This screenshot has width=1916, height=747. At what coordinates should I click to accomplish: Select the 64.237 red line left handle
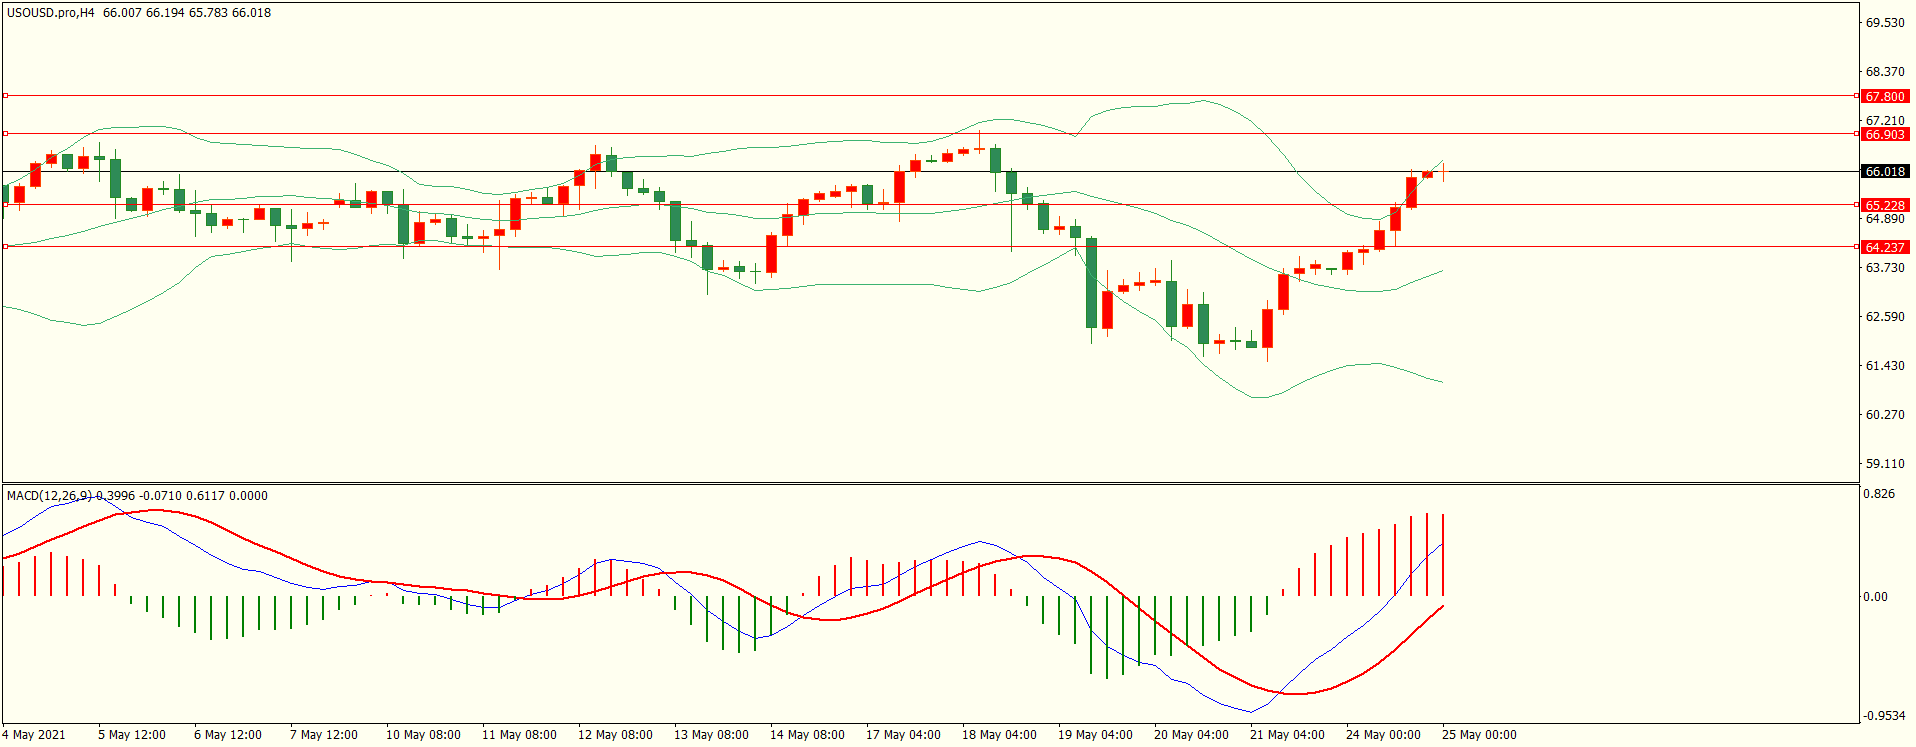tap(5, 247)
